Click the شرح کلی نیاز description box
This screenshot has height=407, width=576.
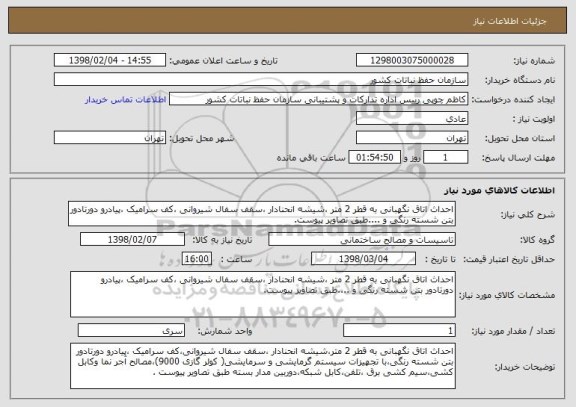tap(262, 214)
